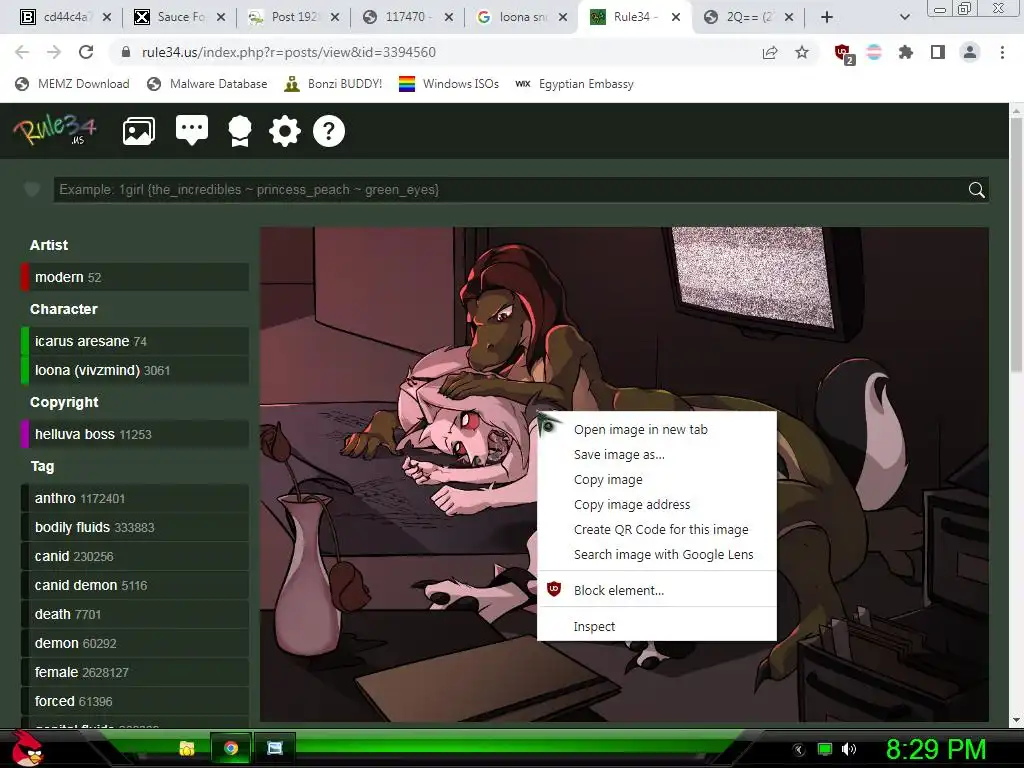Open the volume speaker tray icon
Image resolution: width=1024 pixels, height=768 pixels.
(848, 749)
